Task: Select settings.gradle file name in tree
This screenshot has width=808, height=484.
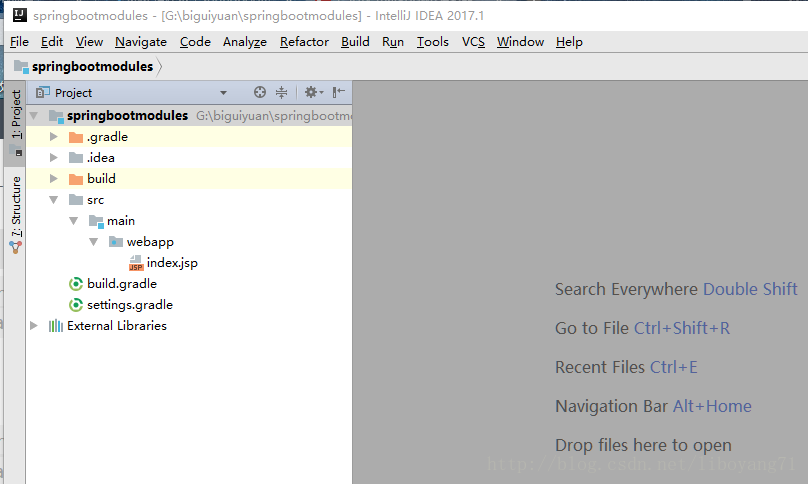Action: point(130,305)
